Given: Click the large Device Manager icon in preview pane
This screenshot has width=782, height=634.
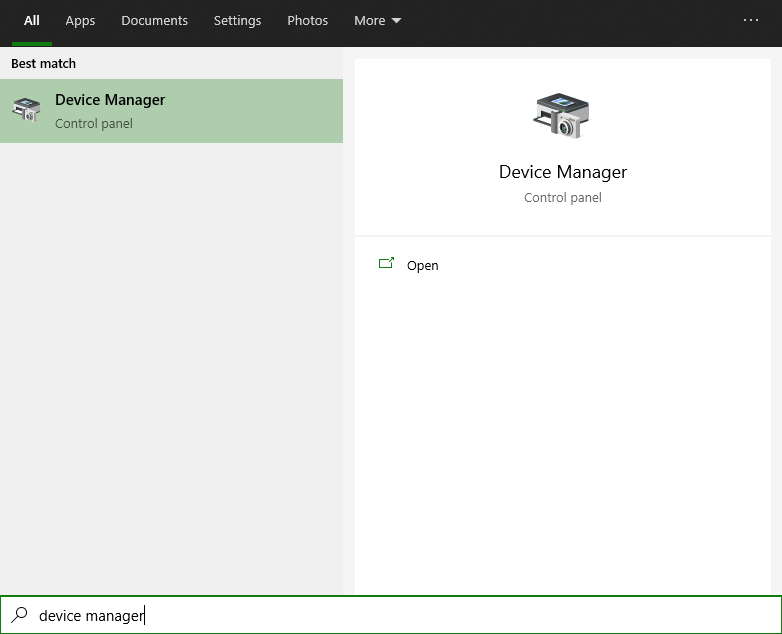Looking at the screenshot, I should pyautogui.click(x=562, y=115).
